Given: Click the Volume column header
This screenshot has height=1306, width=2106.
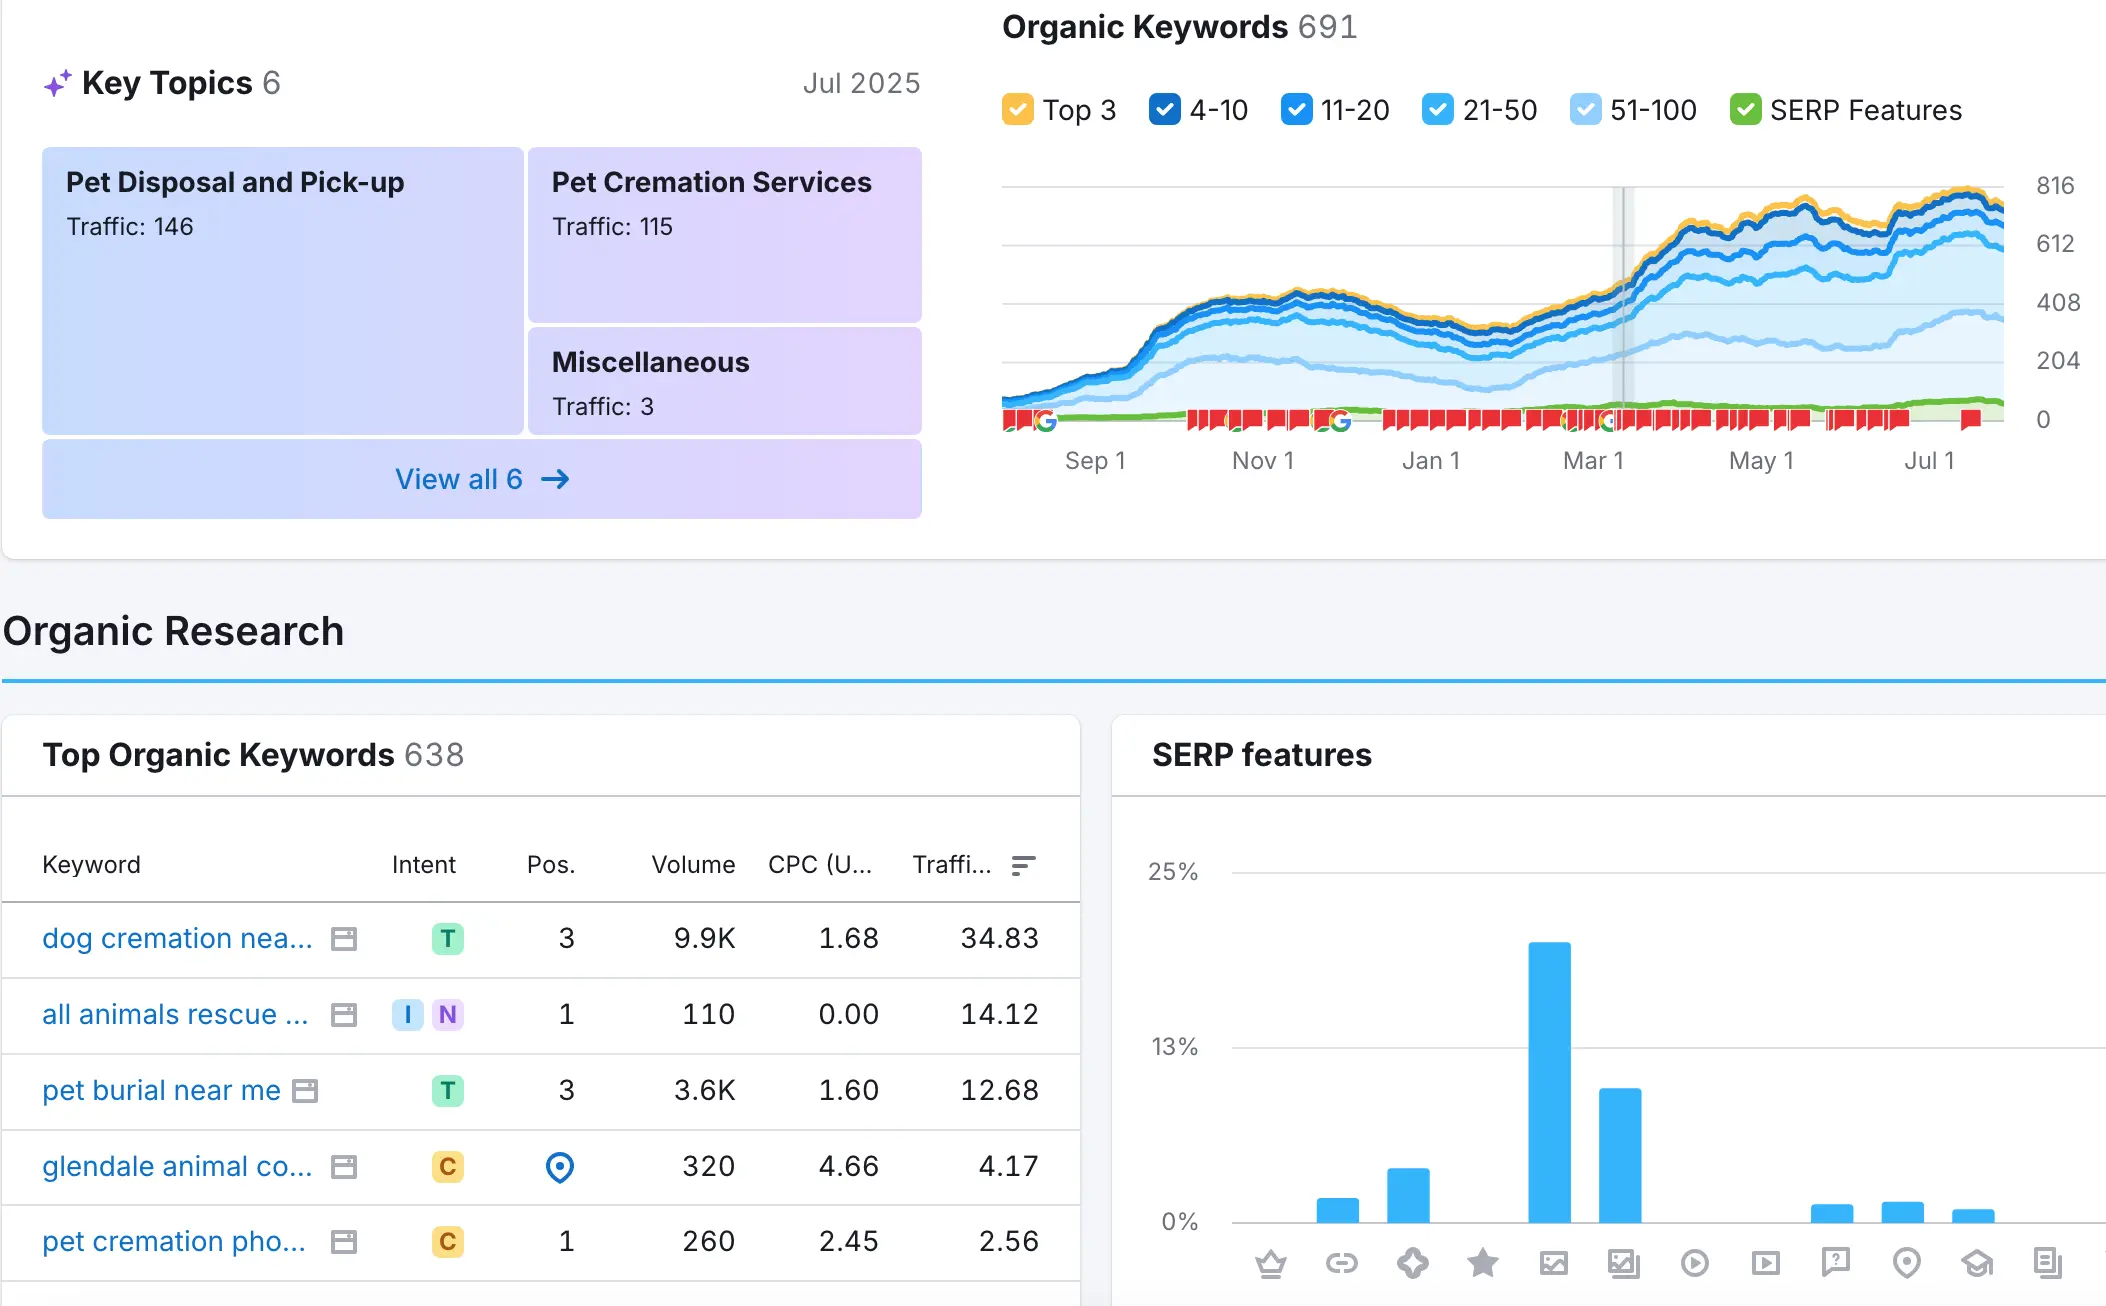Looking at the screenshot, I should [692, 865].
